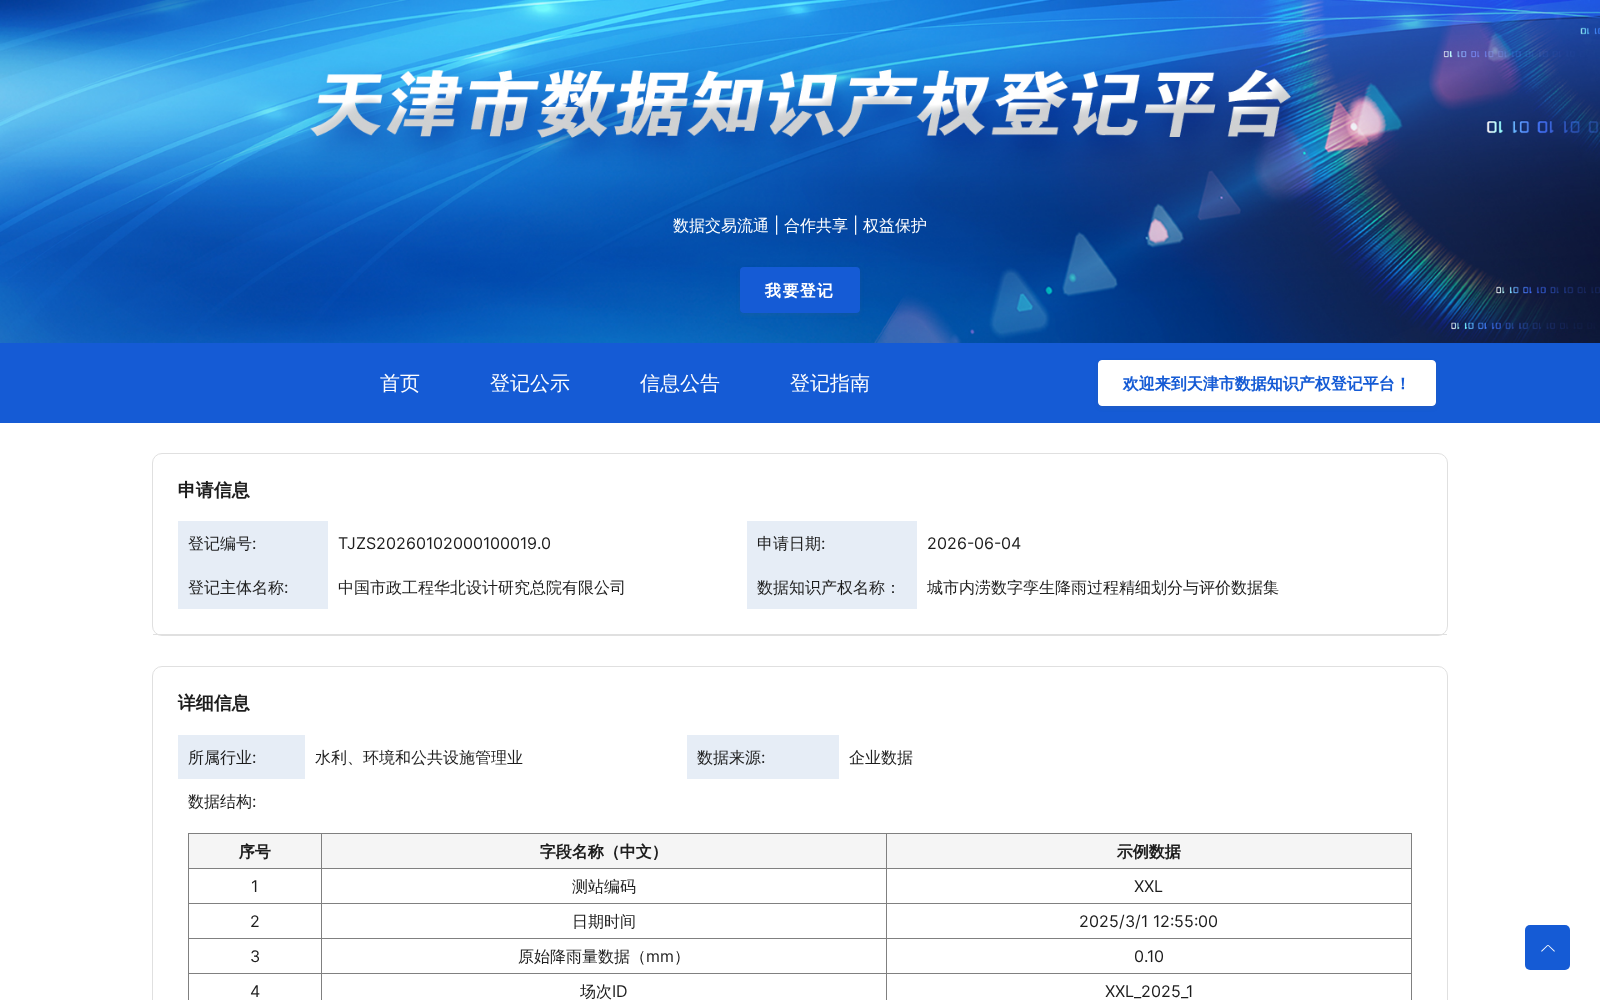Viewport: 1600px width, 1000px height.
Task: Click the 场次ID table cell
Action: click(604, 988)
